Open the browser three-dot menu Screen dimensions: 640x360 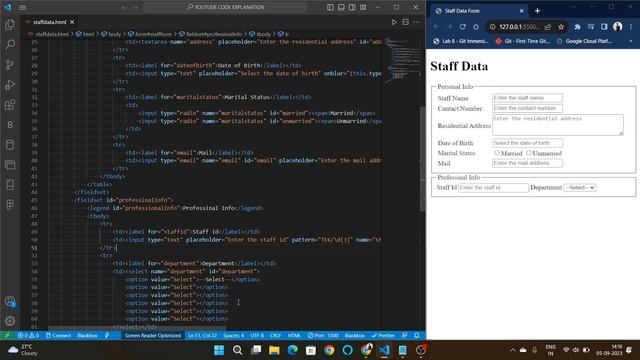point(631,27)
